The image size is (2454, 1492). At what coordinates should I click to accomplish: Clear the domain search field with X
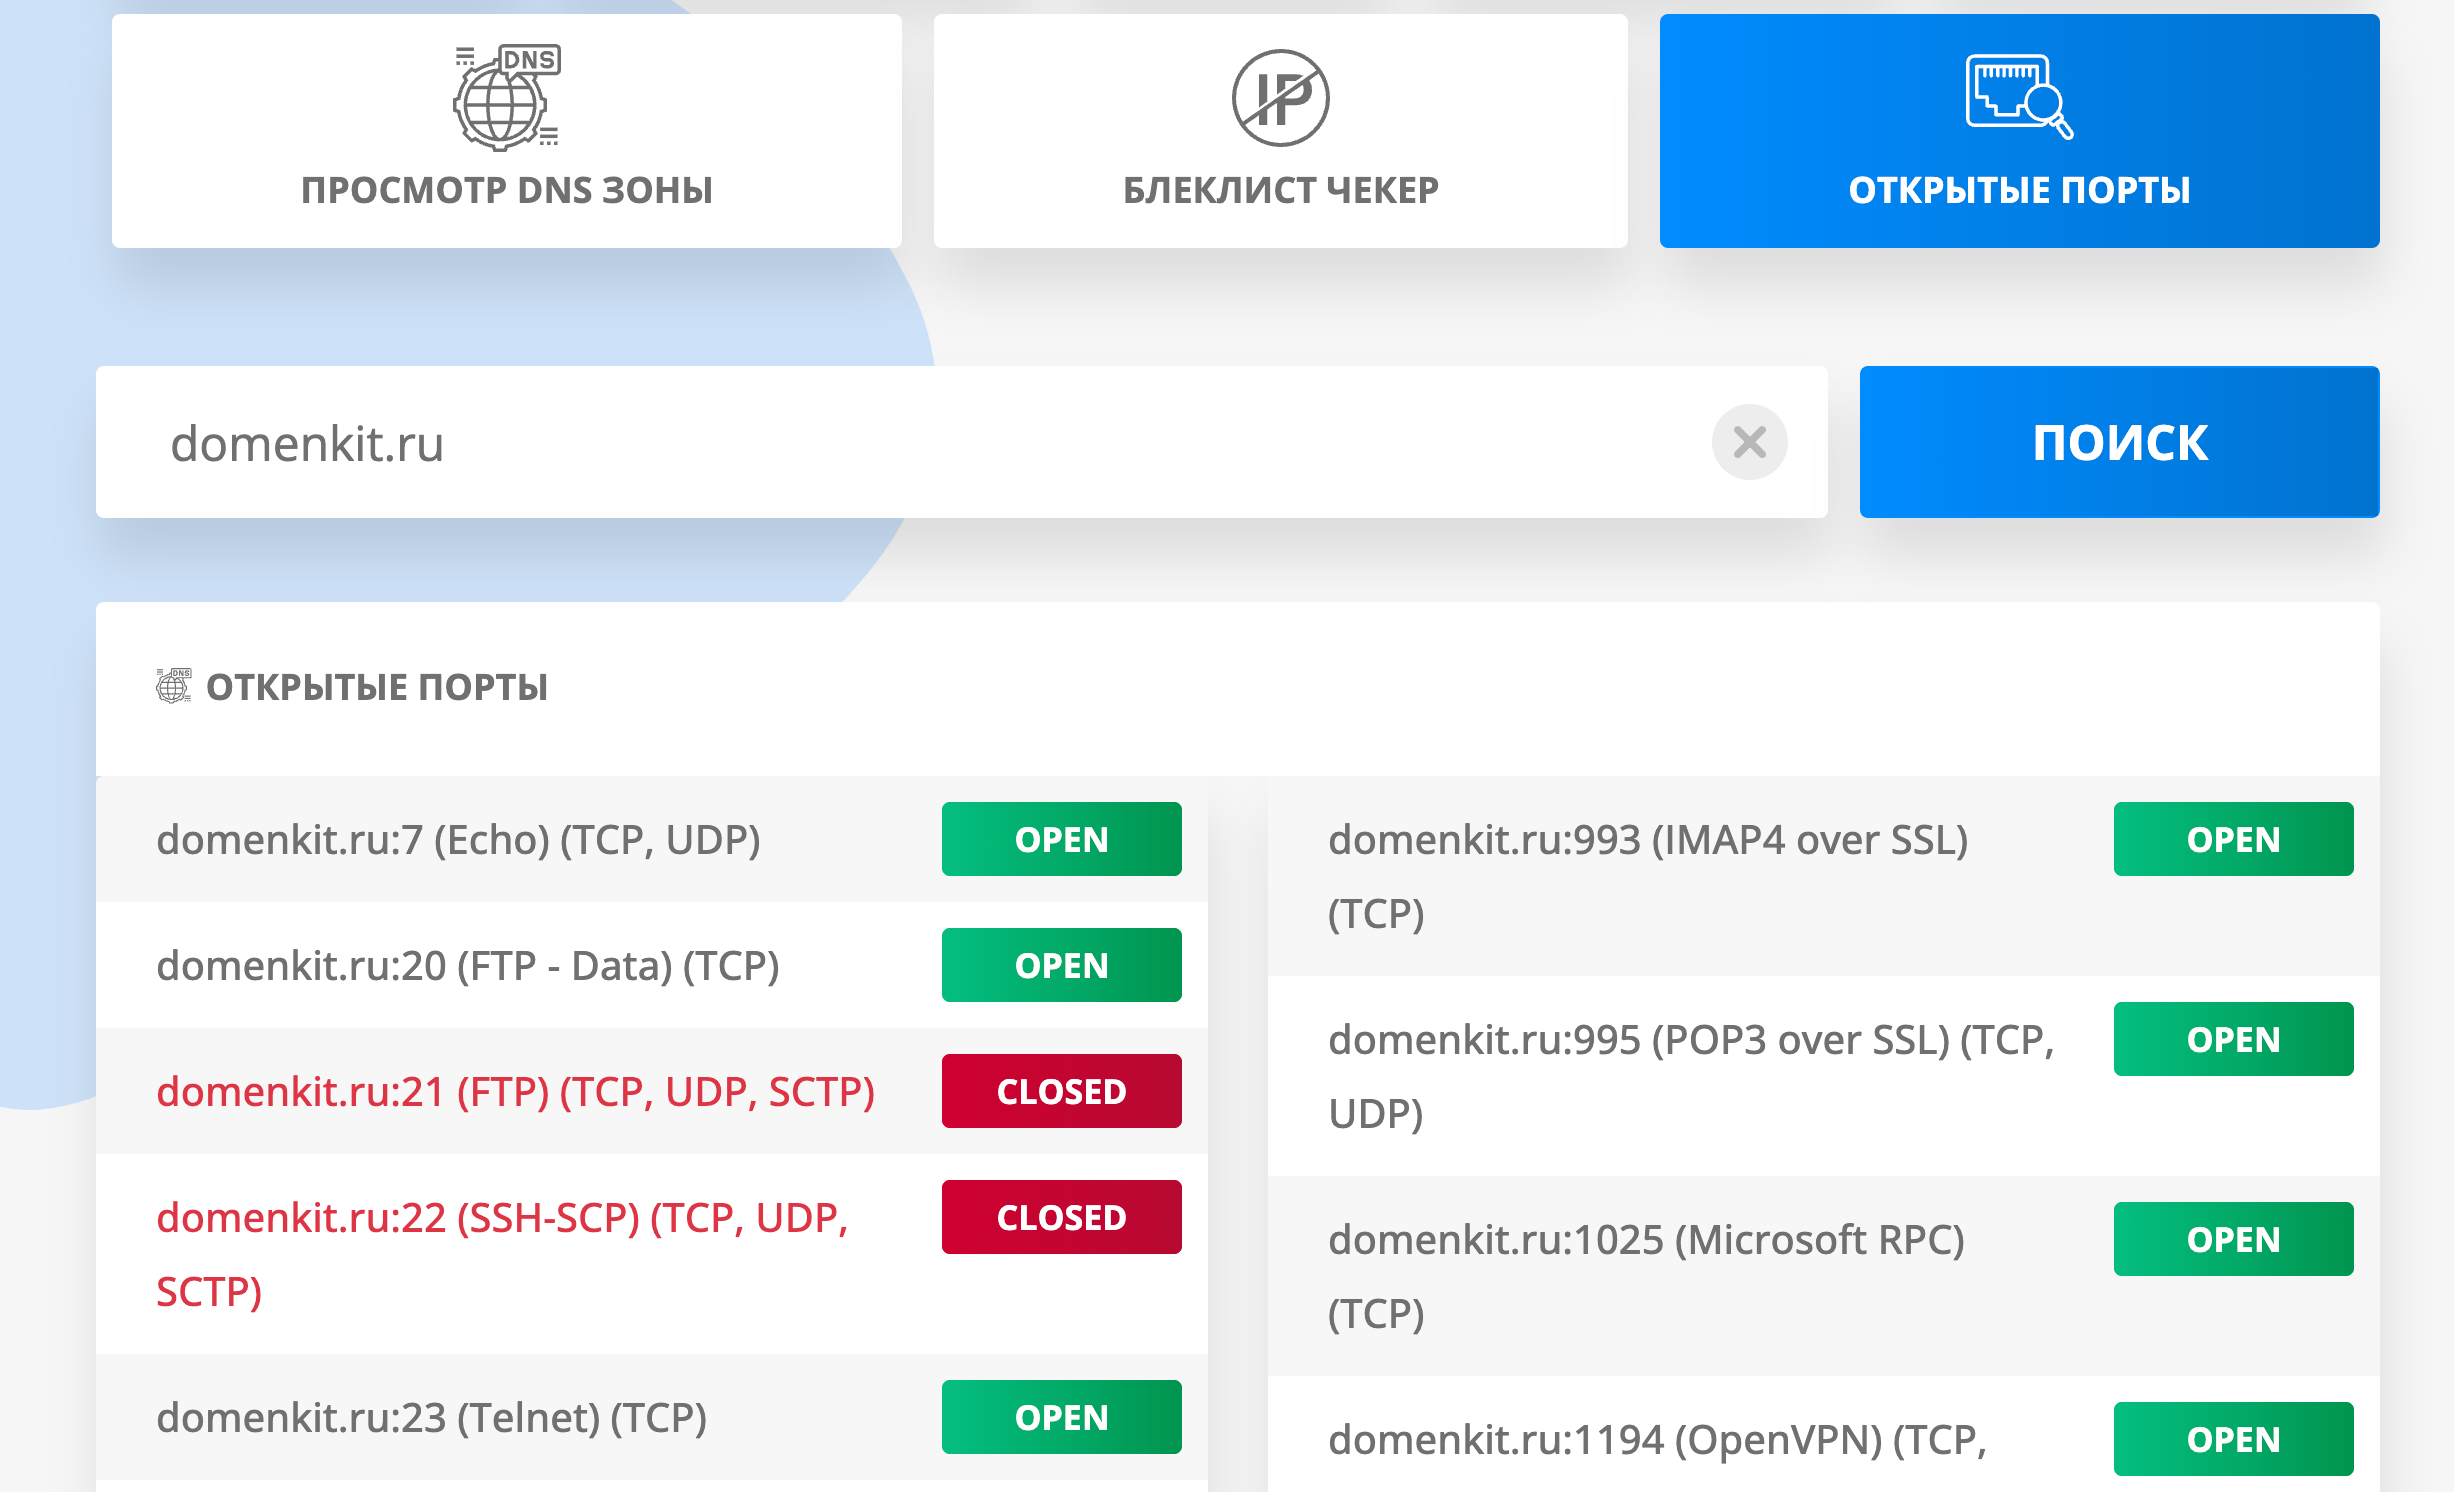tap(1749, 442)
